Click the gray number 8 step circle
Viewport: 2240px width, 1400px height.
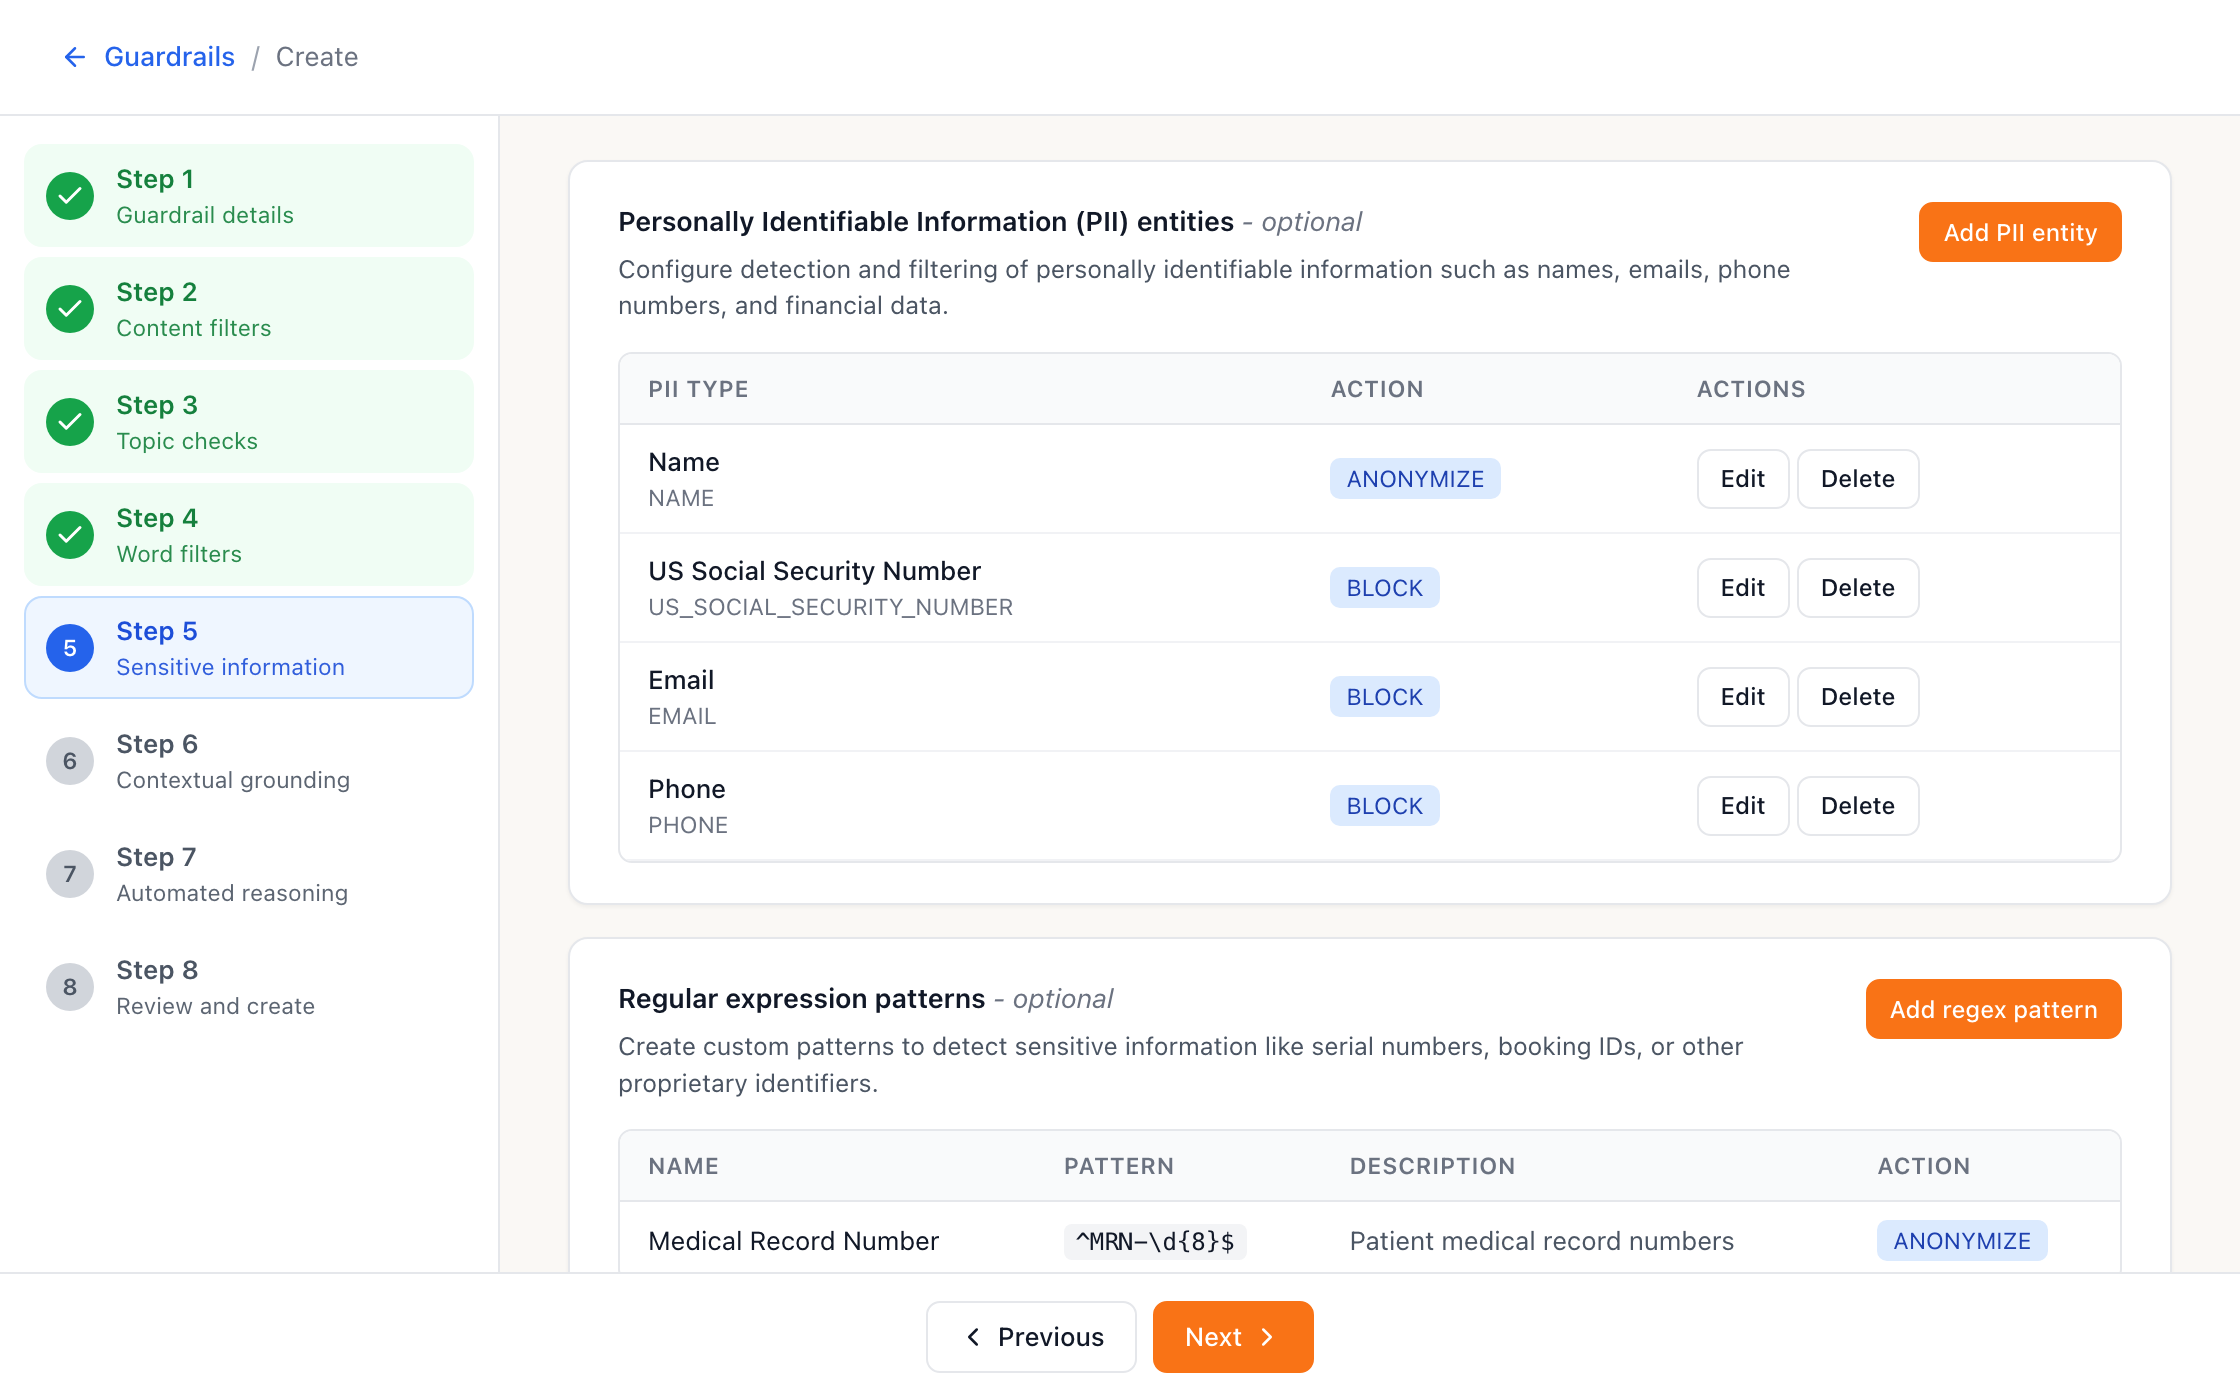click(70, 987)
